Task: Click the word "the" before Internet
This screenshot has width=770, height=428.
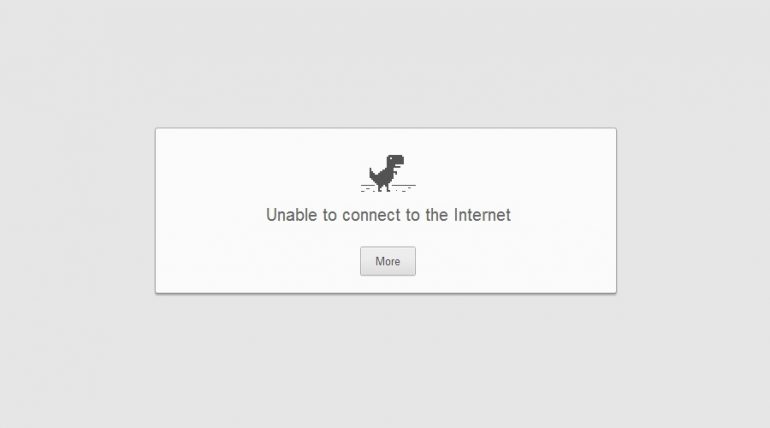Action: coord(437,215)
